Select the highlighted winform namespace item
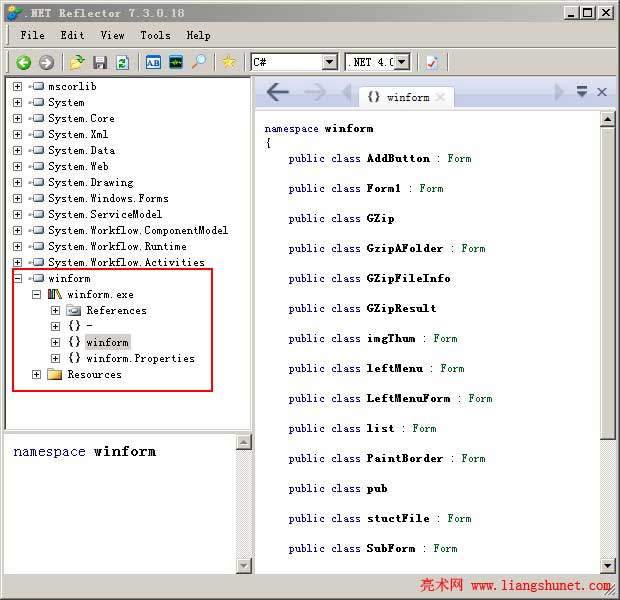 pos(107,343)
